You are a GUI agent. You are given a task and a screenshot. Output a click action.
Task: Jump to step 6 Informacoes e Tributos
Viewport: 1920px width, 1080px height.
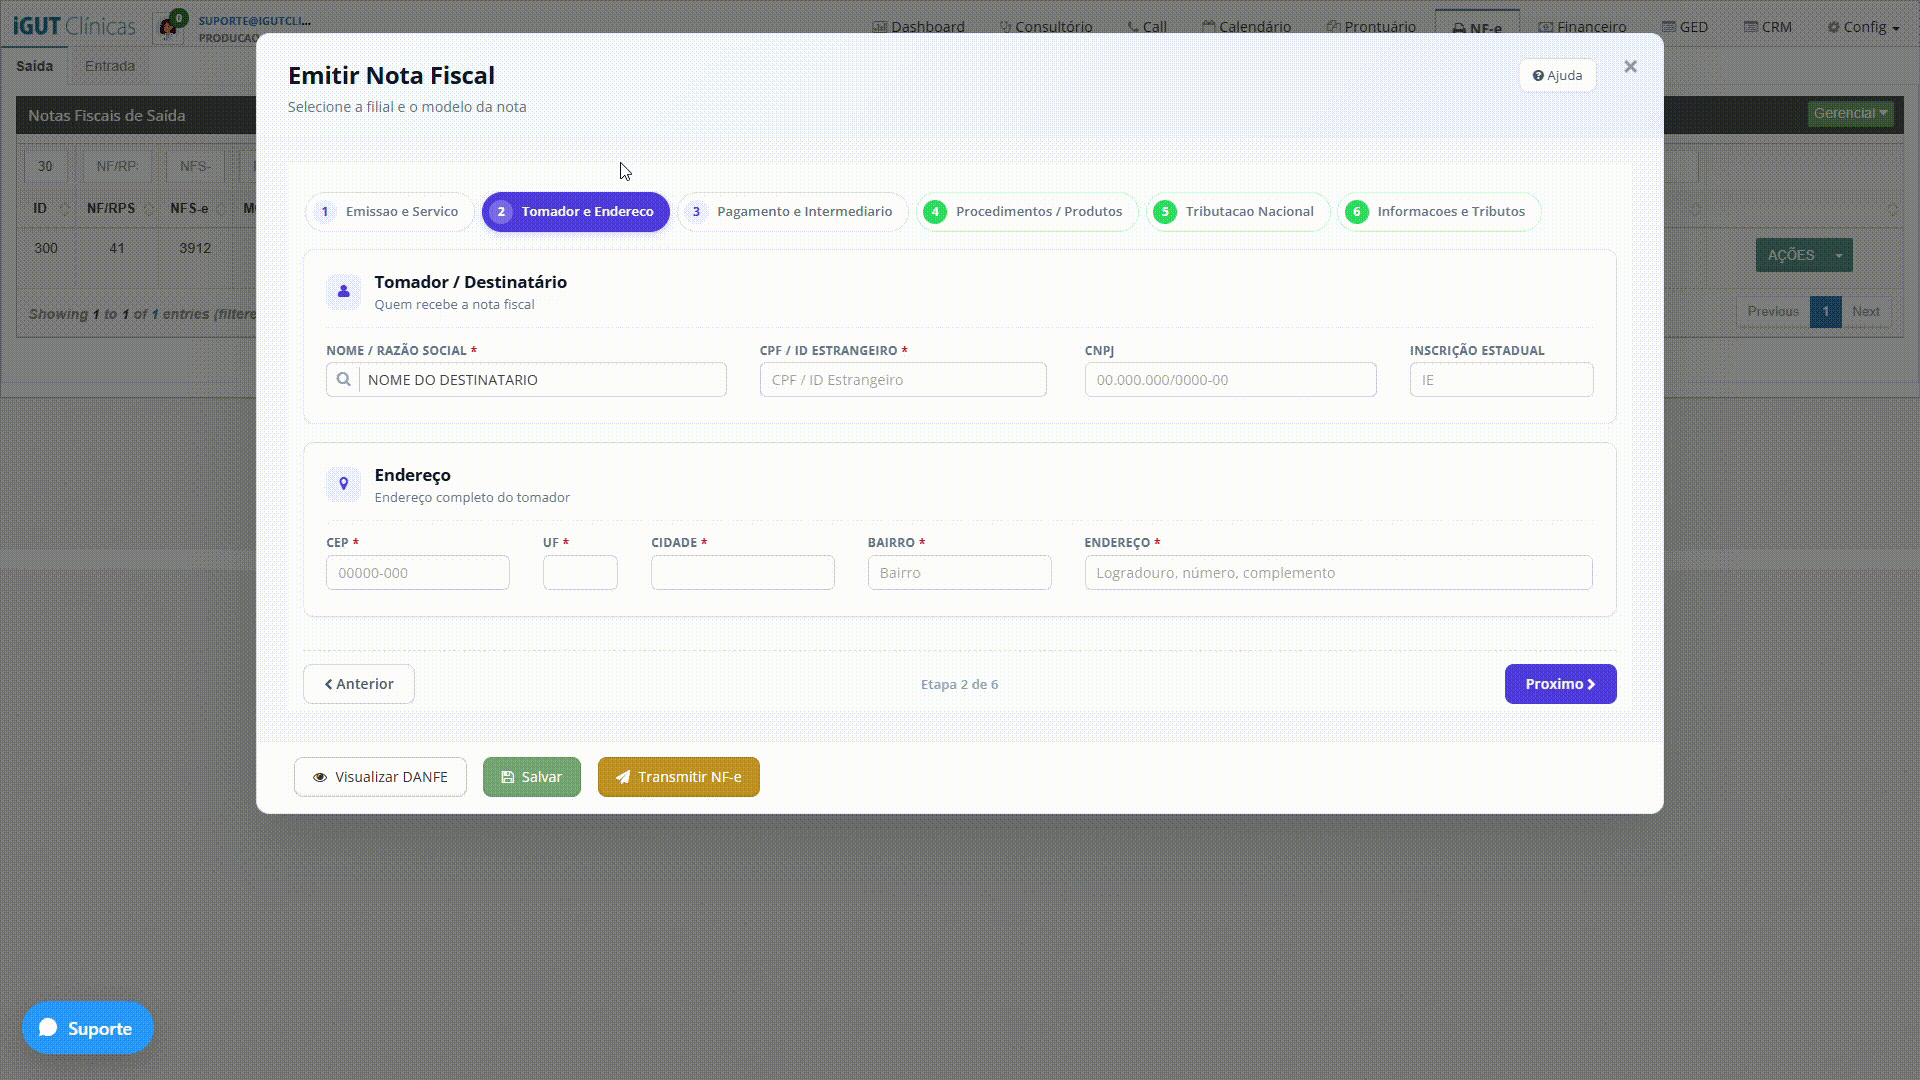[1439, 212]
